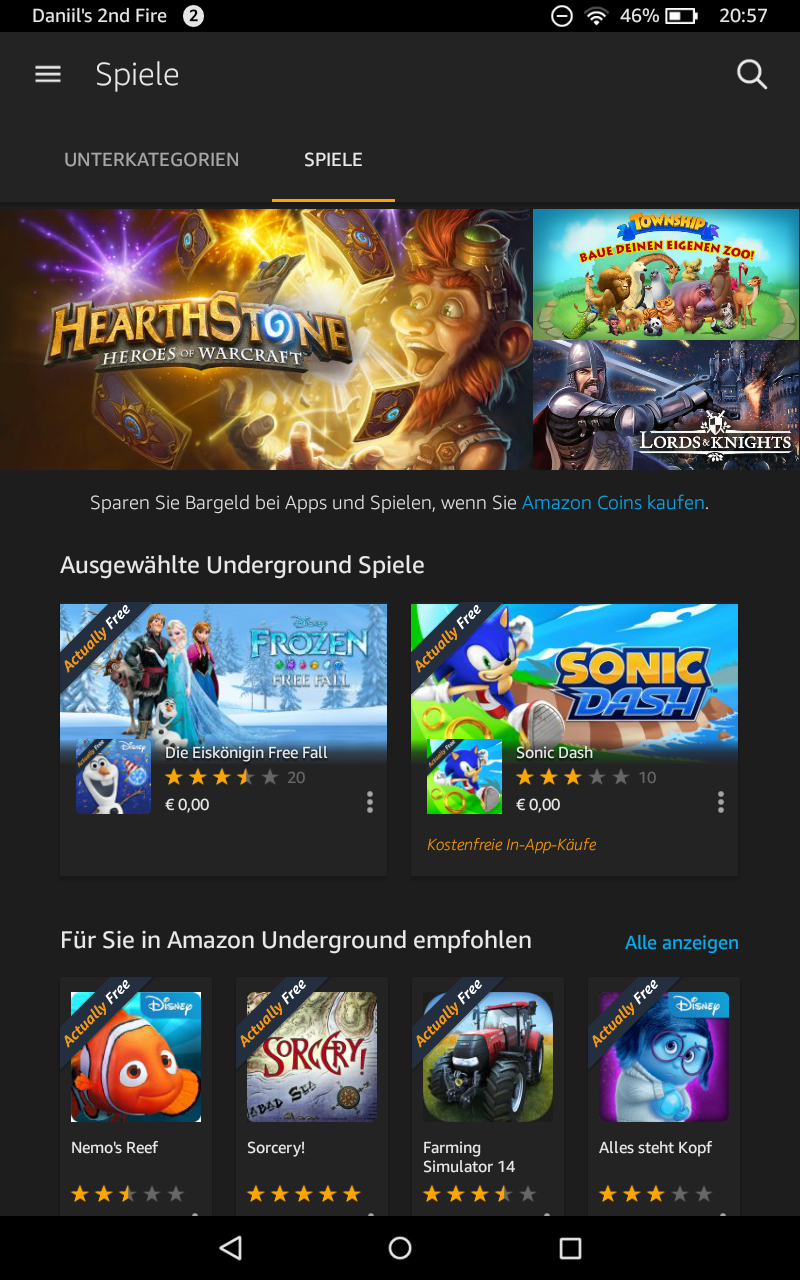
Task: Select the Spiele tab
Action: click(x=333, y=160)
